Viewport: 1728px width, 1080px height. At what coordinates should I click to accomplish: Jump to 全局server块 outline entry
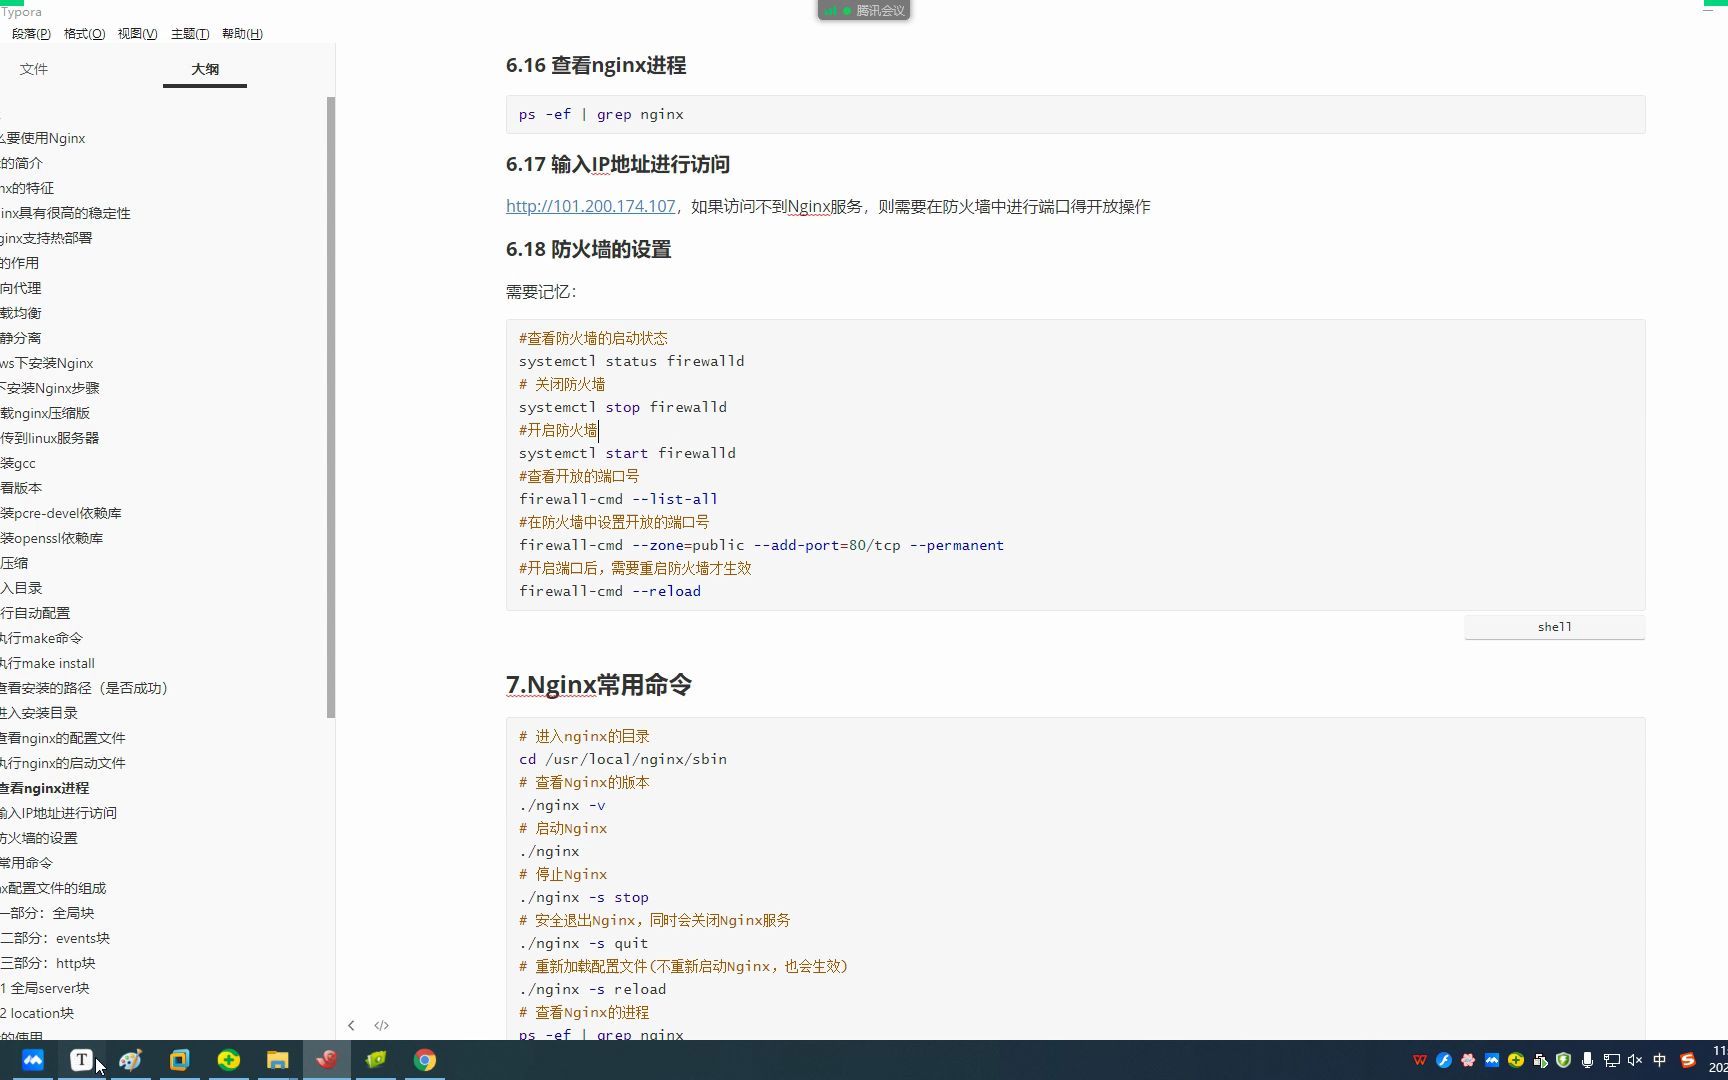pos(45,988)
